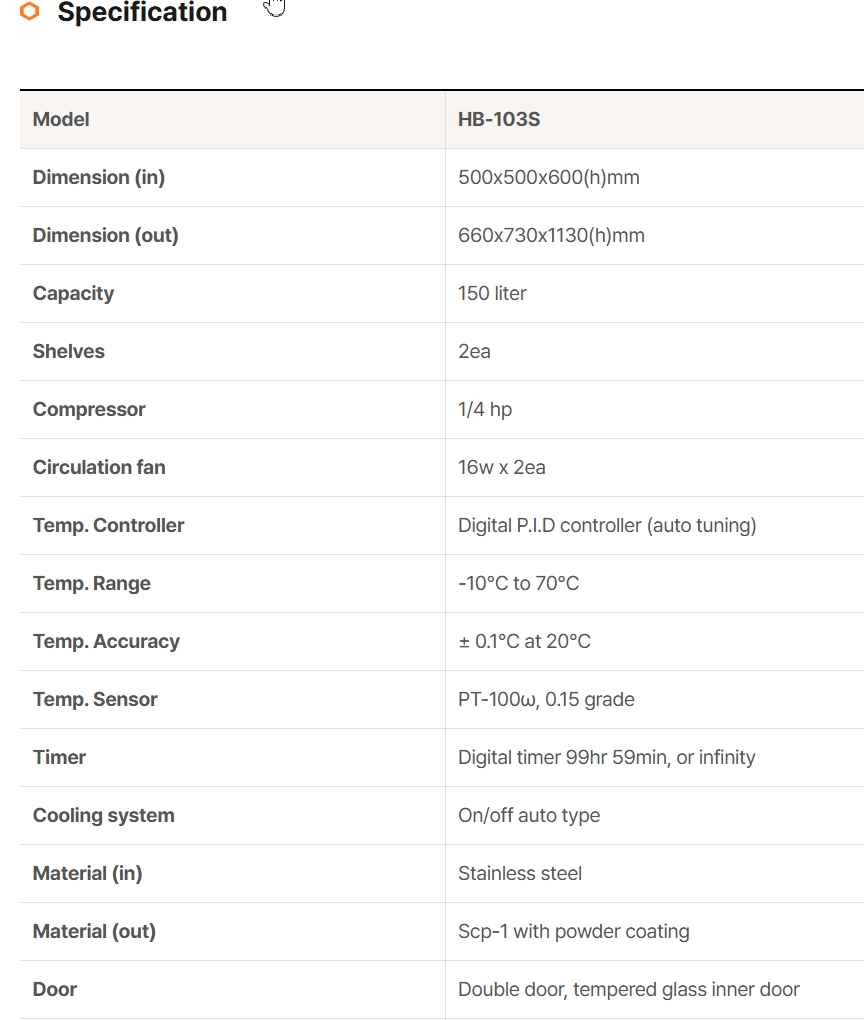Click the Circulation fan label
The width and height of the screenshot is (864, 1020).
coord(99,467)
